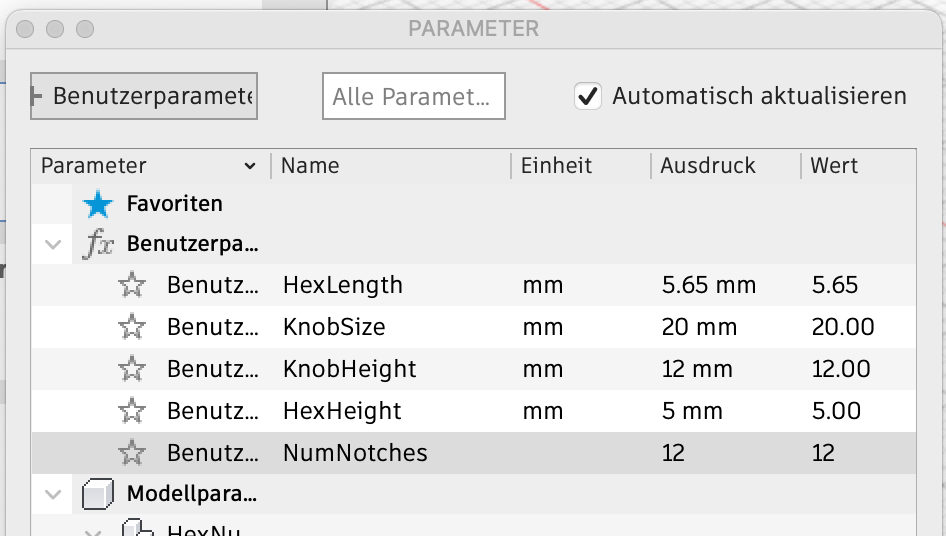Focus the Alle Parameter search field
Screen dimensions: 946x536
pyautogui.click(x=413, y=96)
